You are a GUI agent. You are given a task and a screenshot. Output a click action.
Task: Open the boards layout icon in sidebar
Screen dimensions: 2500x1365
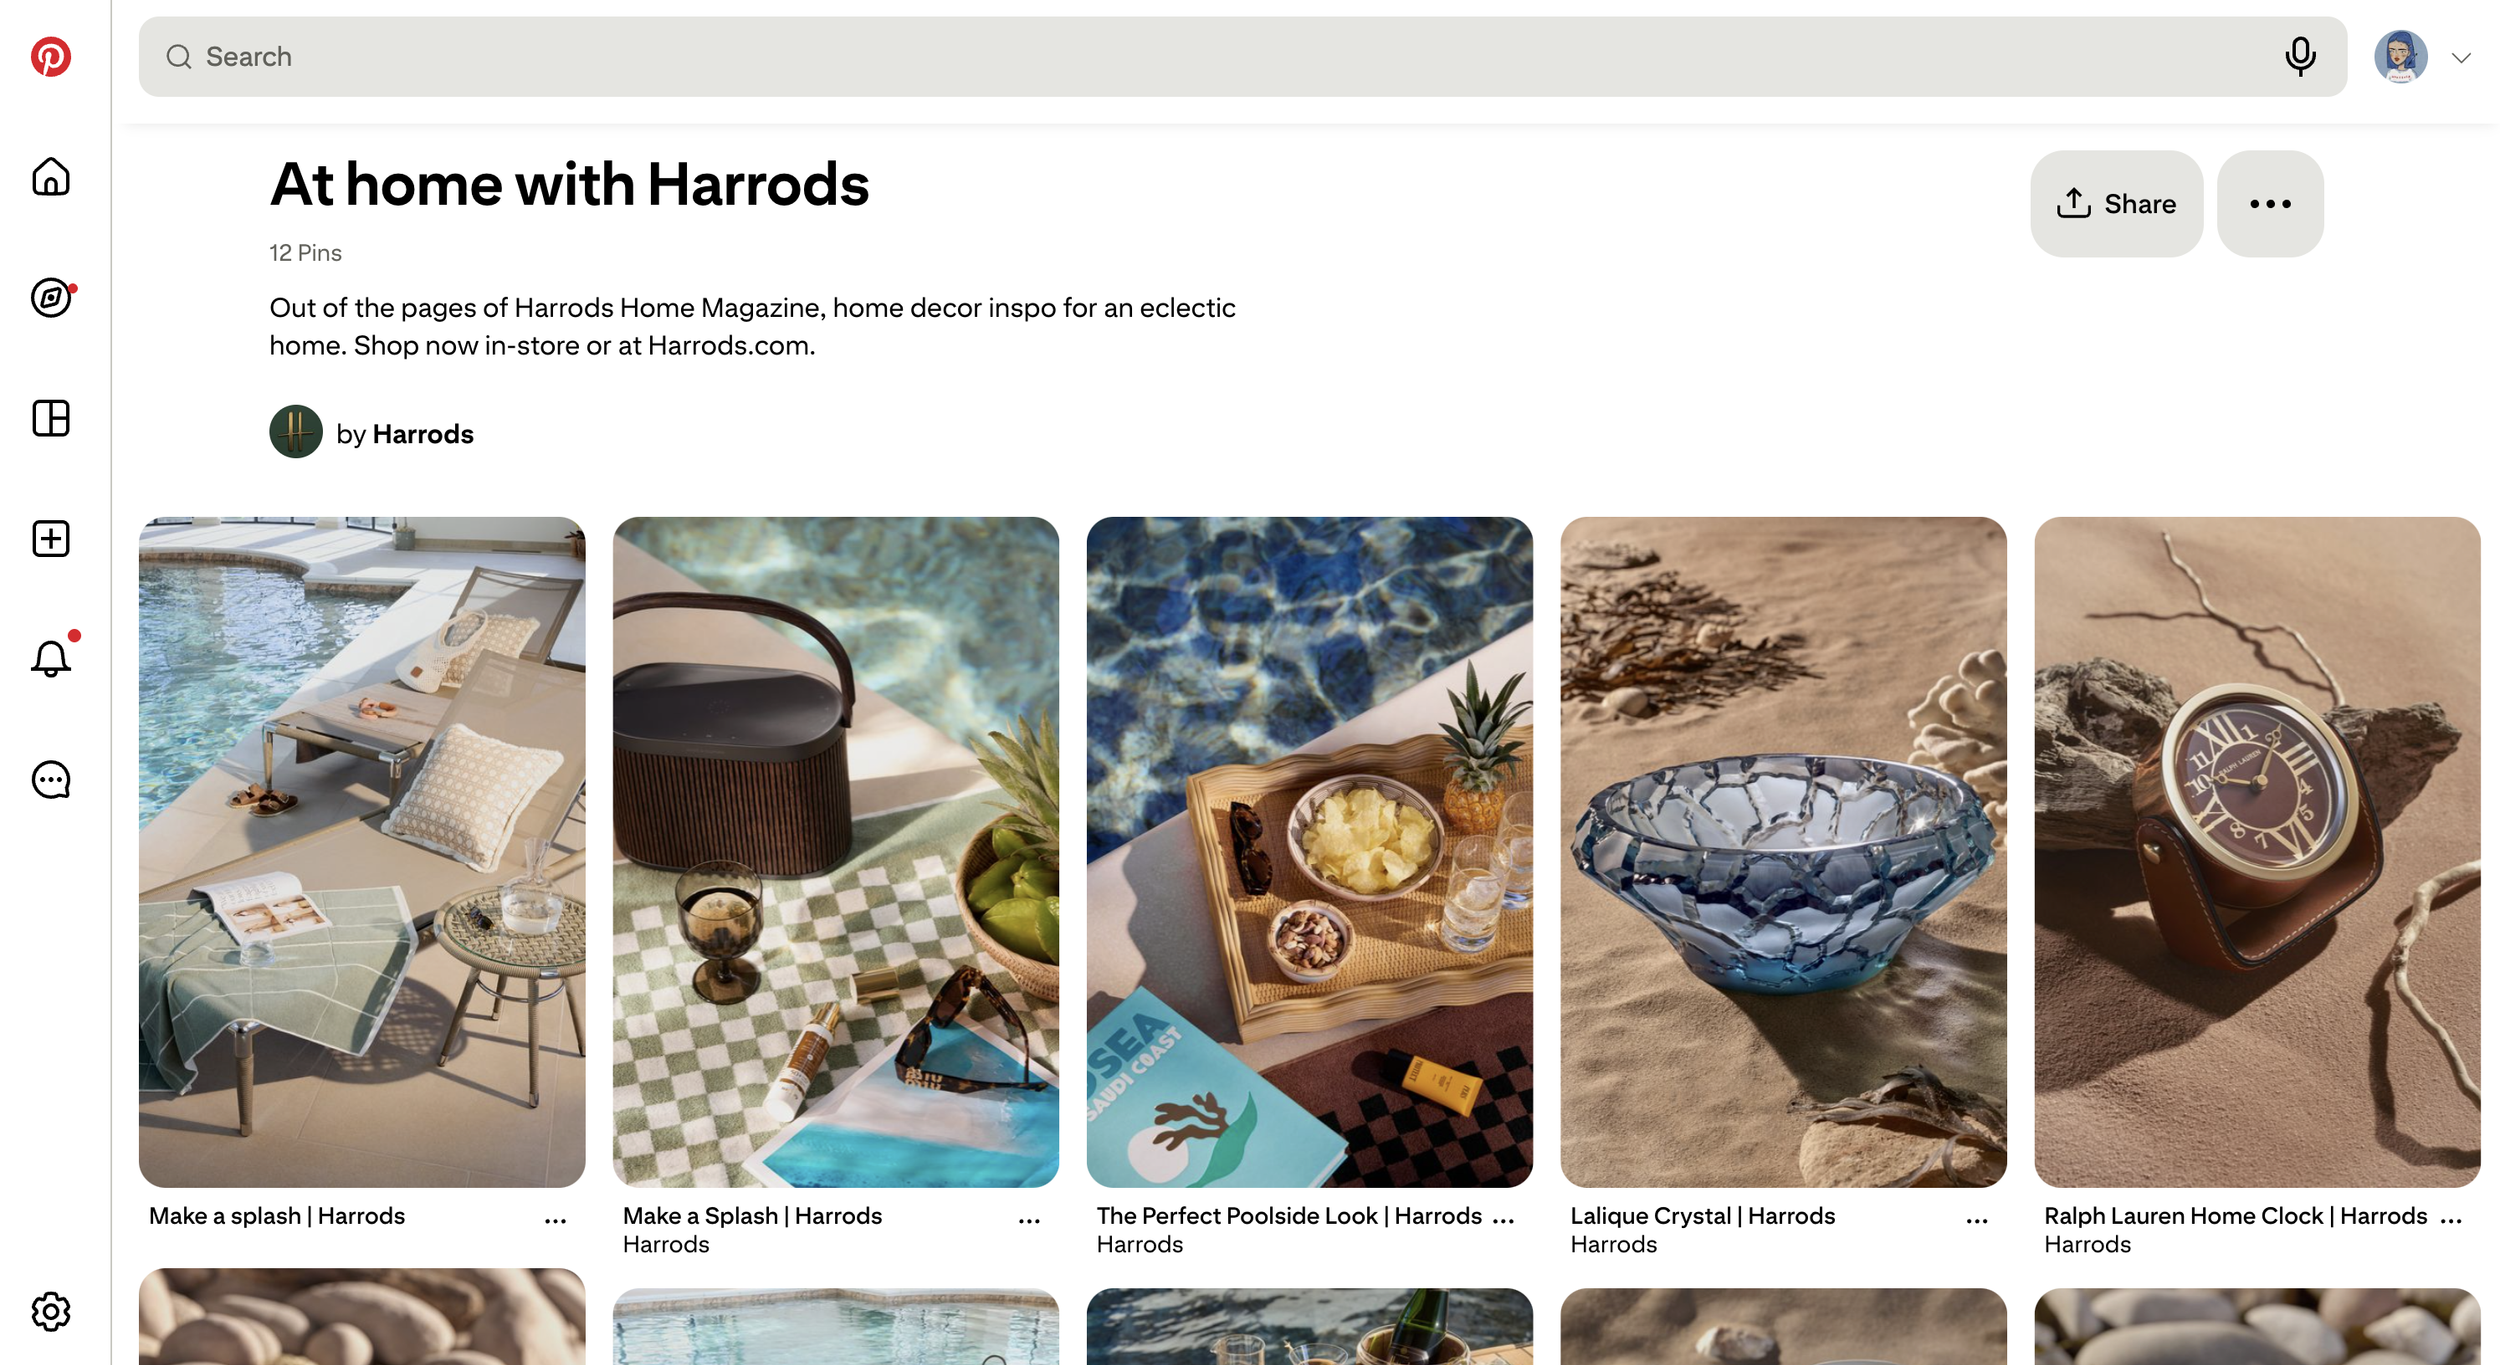[x=51, y=418]
